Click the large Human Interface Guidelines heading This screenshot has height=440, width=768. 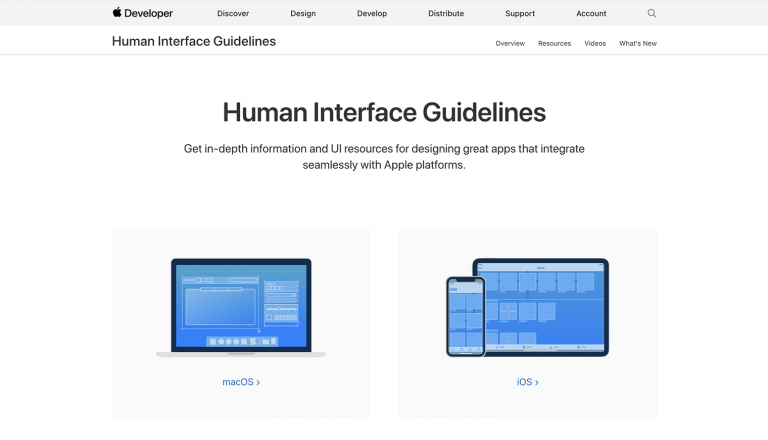(x=384, y=111)
